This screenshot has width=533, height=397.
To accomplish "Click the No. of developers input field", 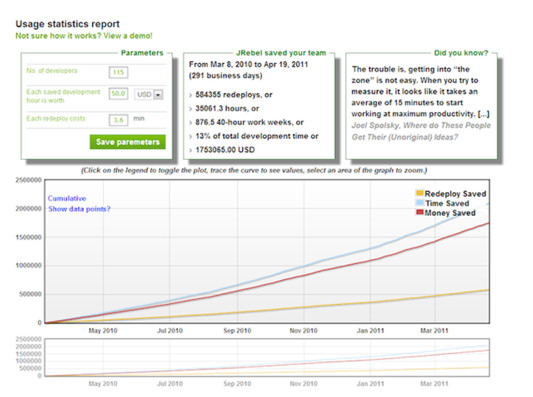I will pyautogui.click(x=118, y=72).
